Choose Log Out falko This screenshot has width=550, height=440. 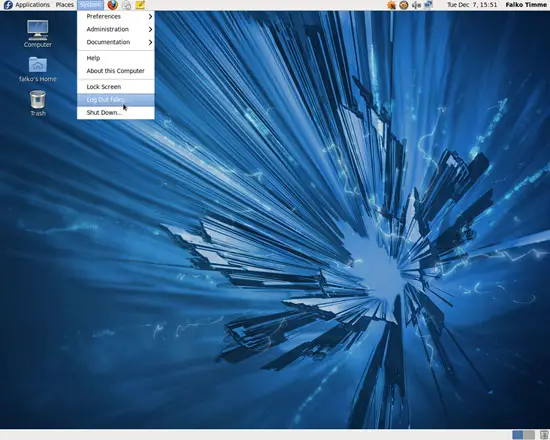pos(116,100)
